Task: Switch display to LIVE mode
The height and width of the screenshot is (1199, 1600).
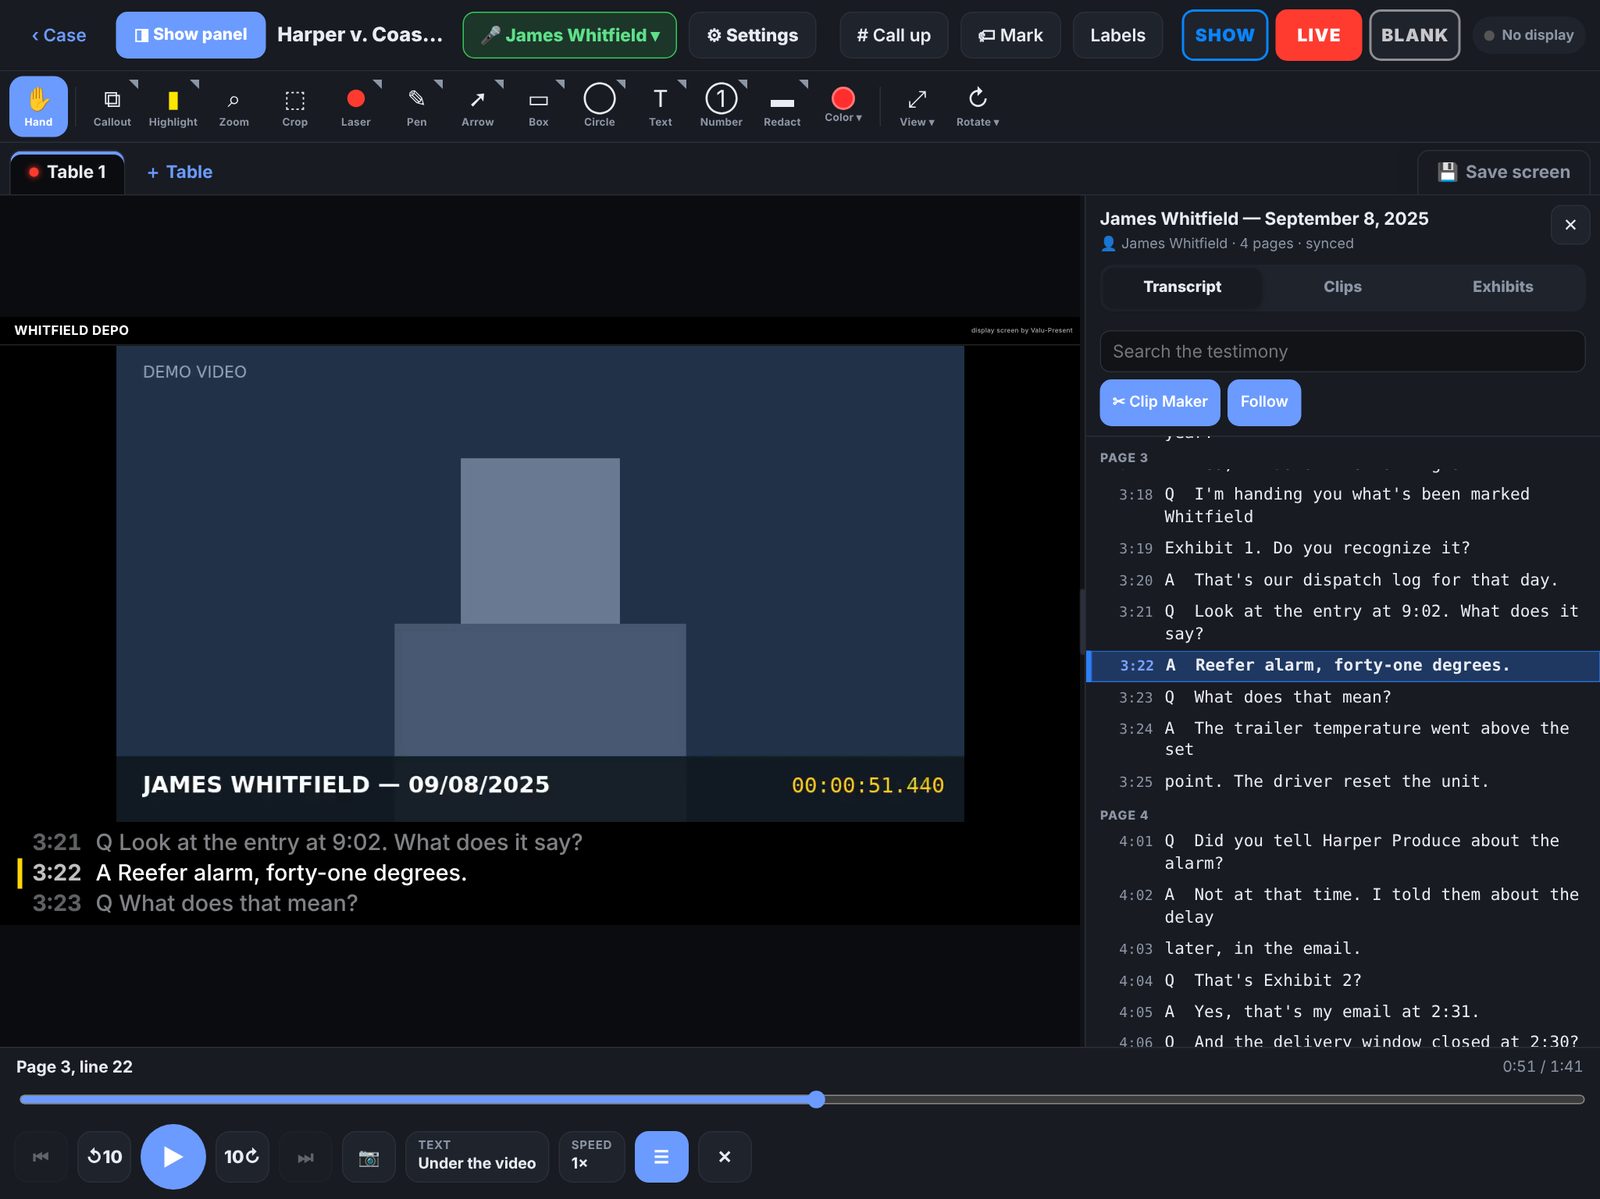Action: click(1318, 35)
